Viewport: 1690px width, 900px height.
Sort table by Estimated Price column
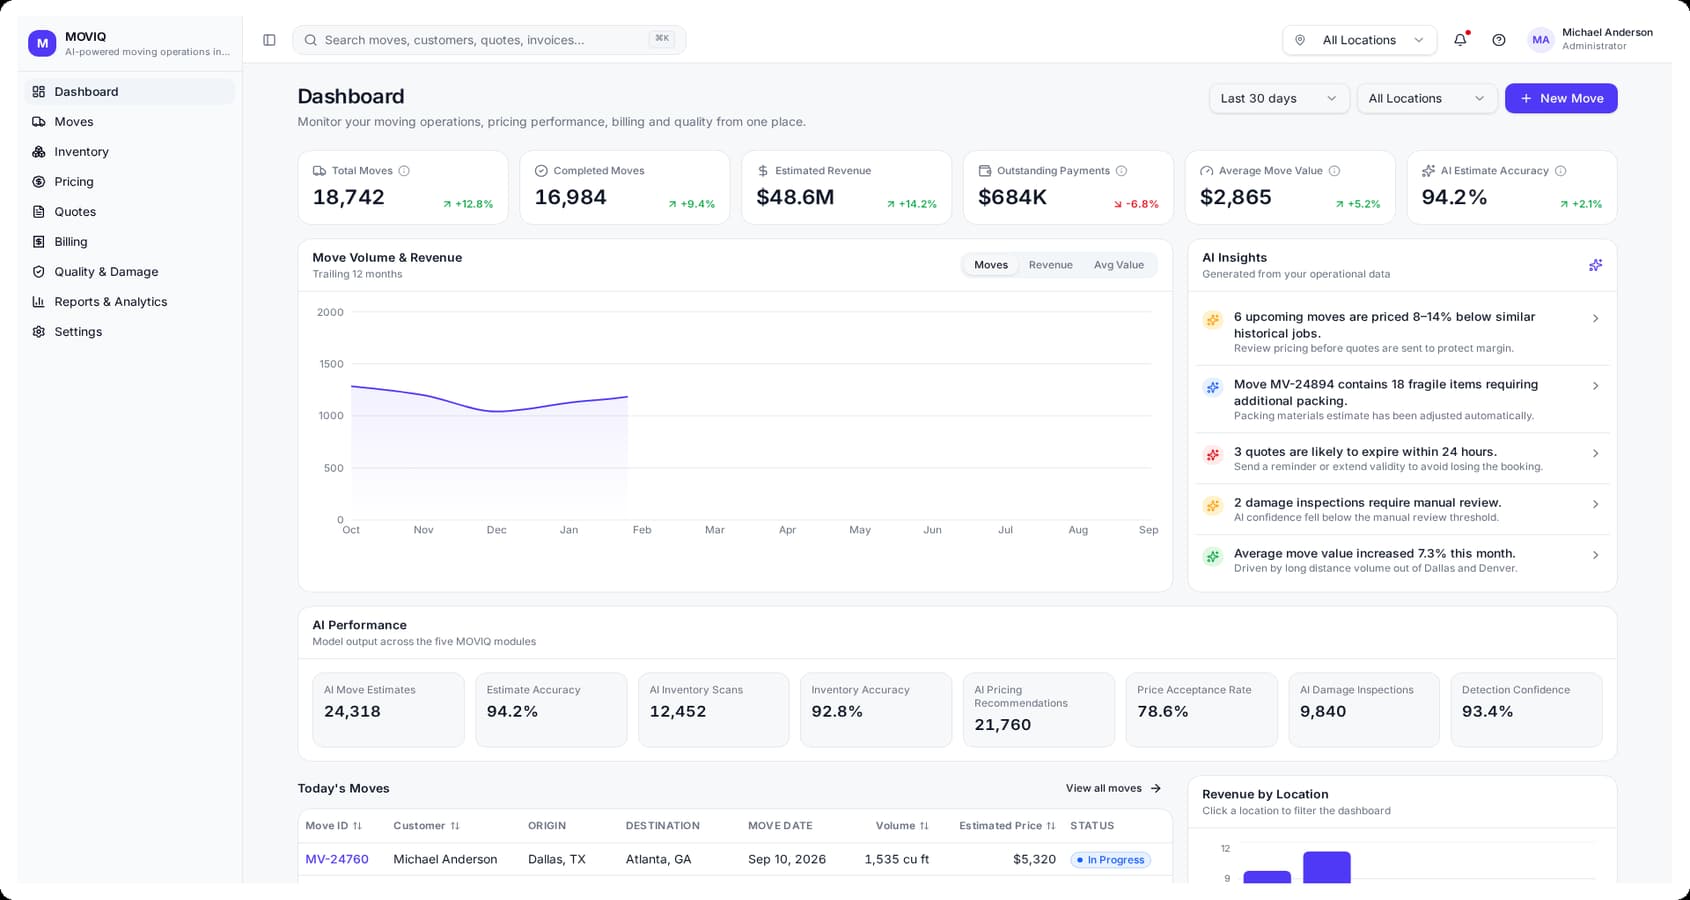point(1007,826)
